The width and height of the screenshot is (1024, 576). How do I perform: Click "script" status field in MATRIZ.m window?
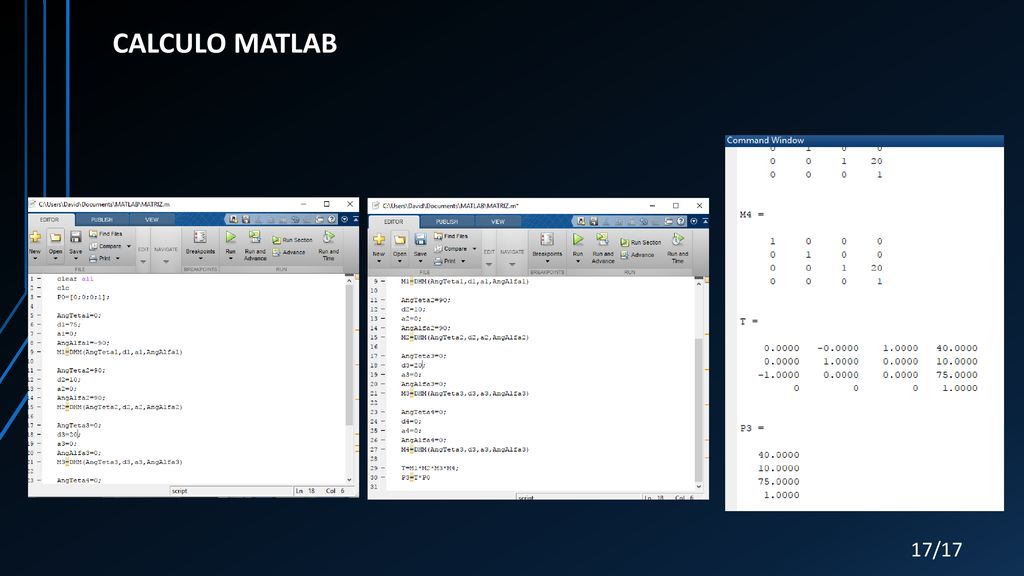point(231,490)
